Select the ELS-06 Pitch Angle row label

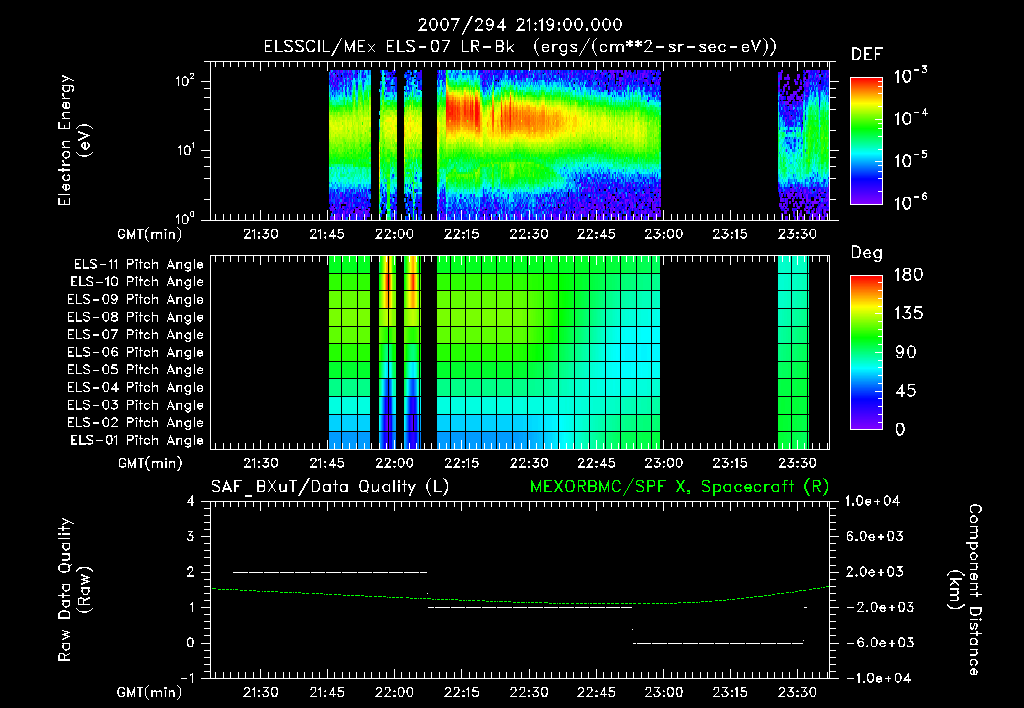[136, 352]
